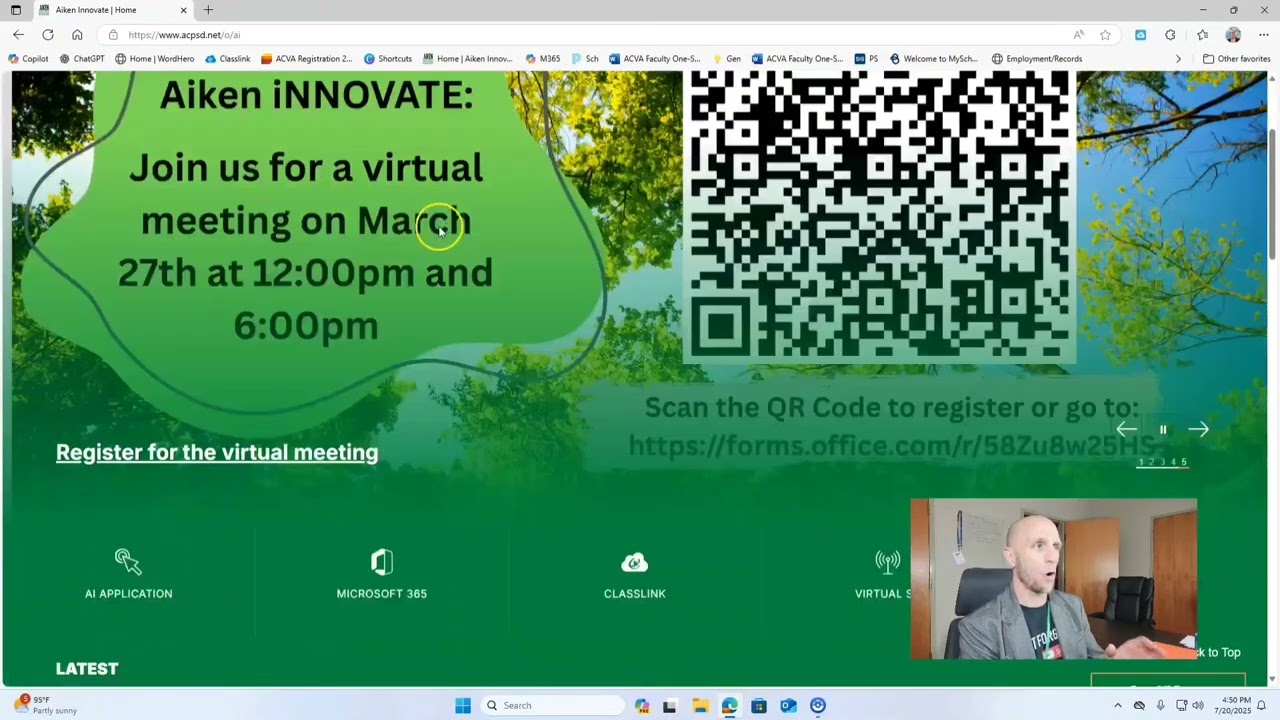1280x720 pixels.
Task: Advance to the next slide with the right arrow
Action: coord(1198,430)
